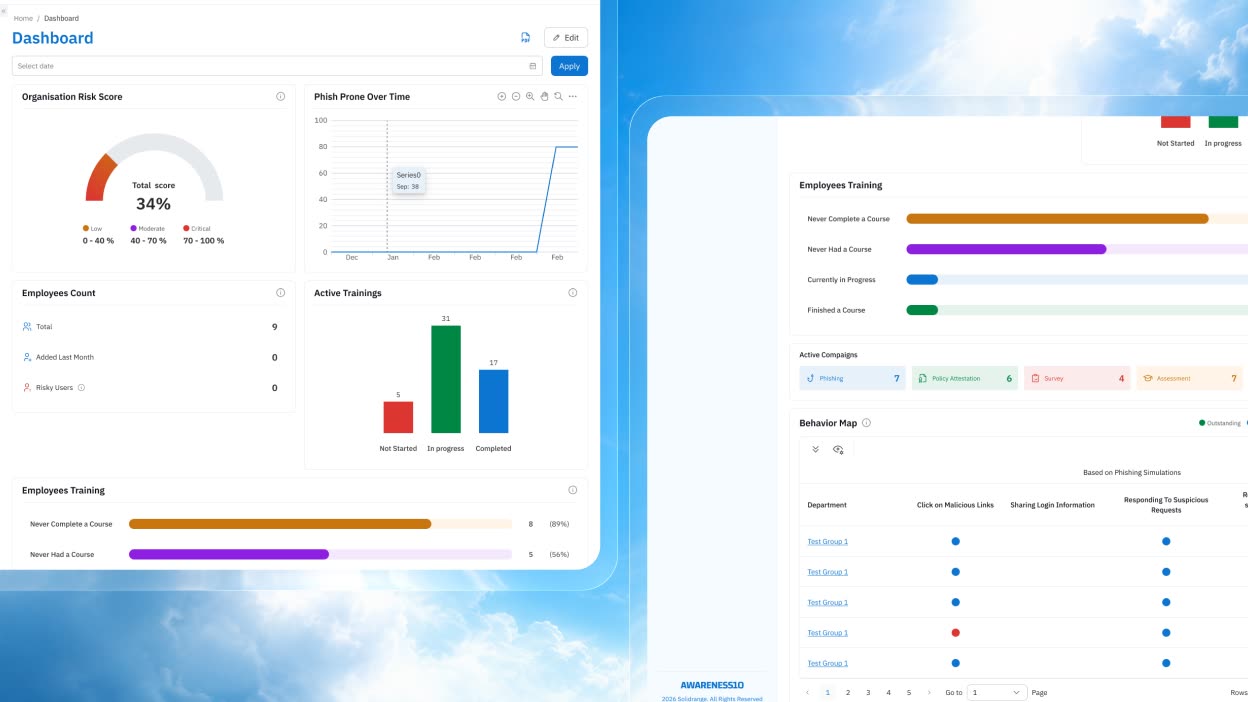
Task: Click the Policy Attestation document icon
Action: pos(922,379)
